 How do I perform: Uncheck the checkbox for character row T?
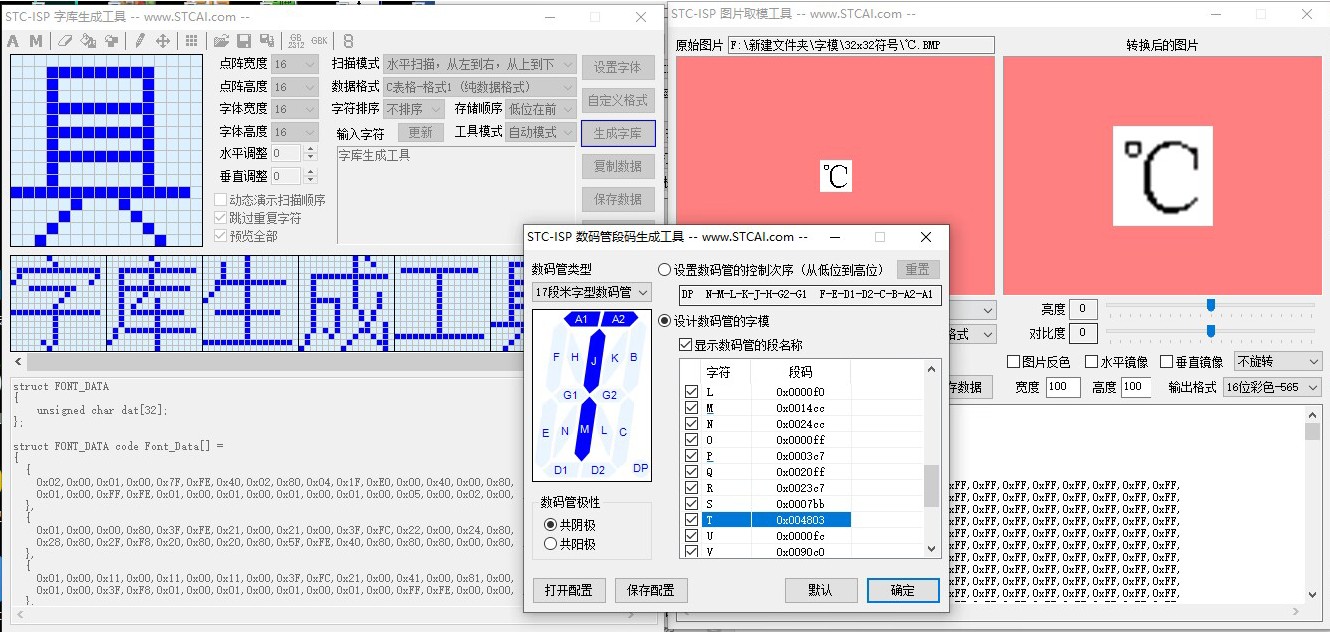coord(691,520)
